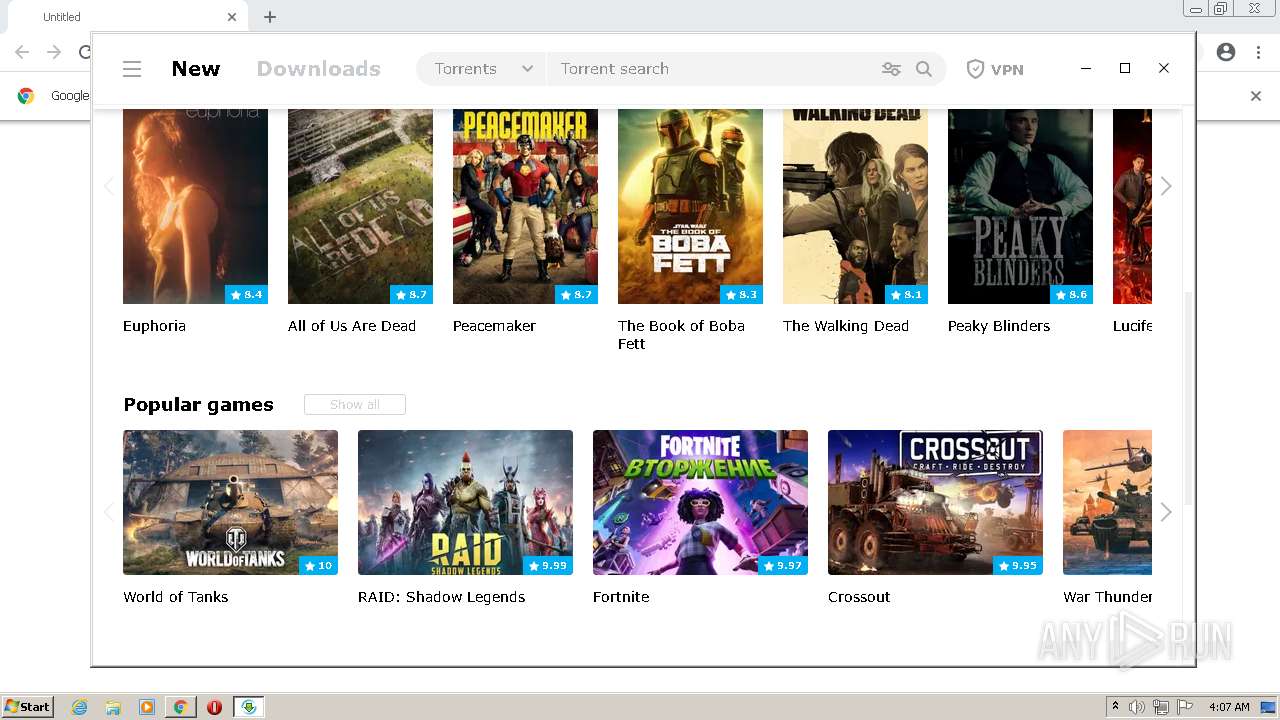Open the Peacemaker poster

525,206
